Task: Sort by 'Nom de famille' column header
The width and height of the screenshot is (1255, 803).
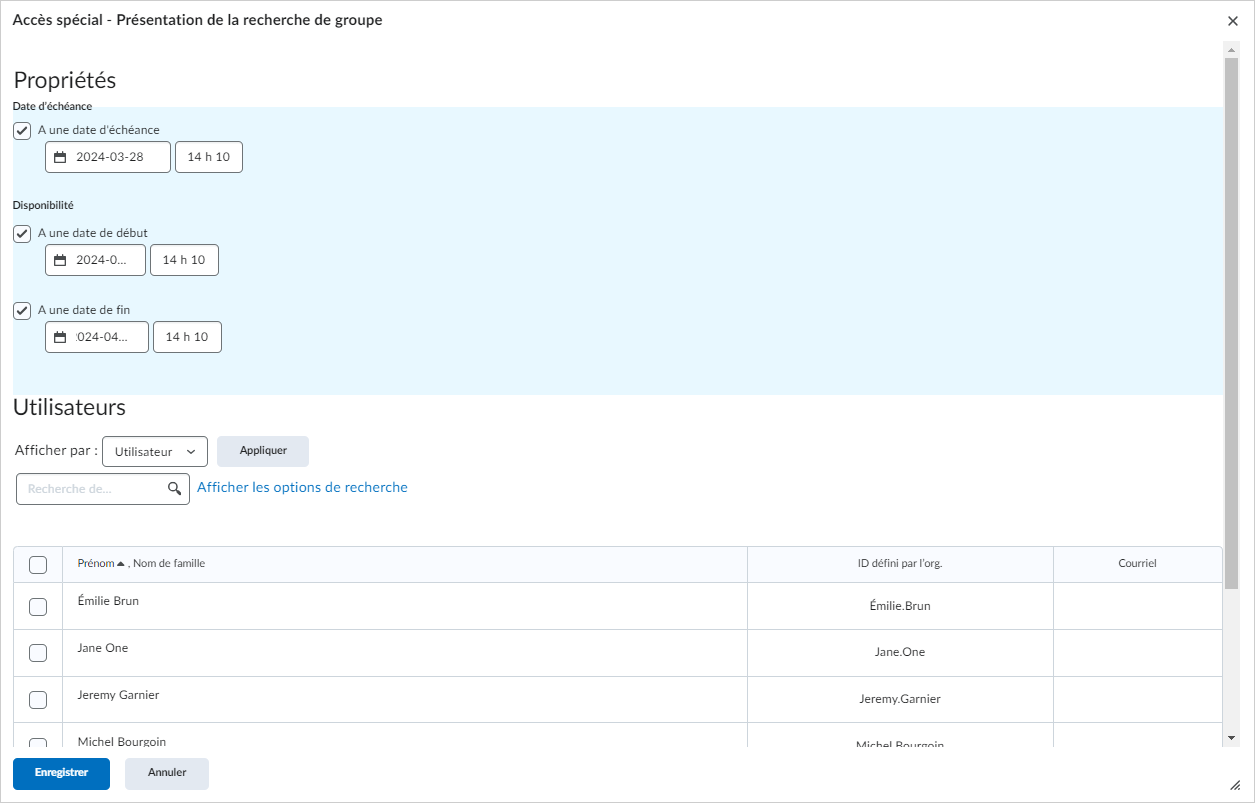Action: tap(169, 564)
